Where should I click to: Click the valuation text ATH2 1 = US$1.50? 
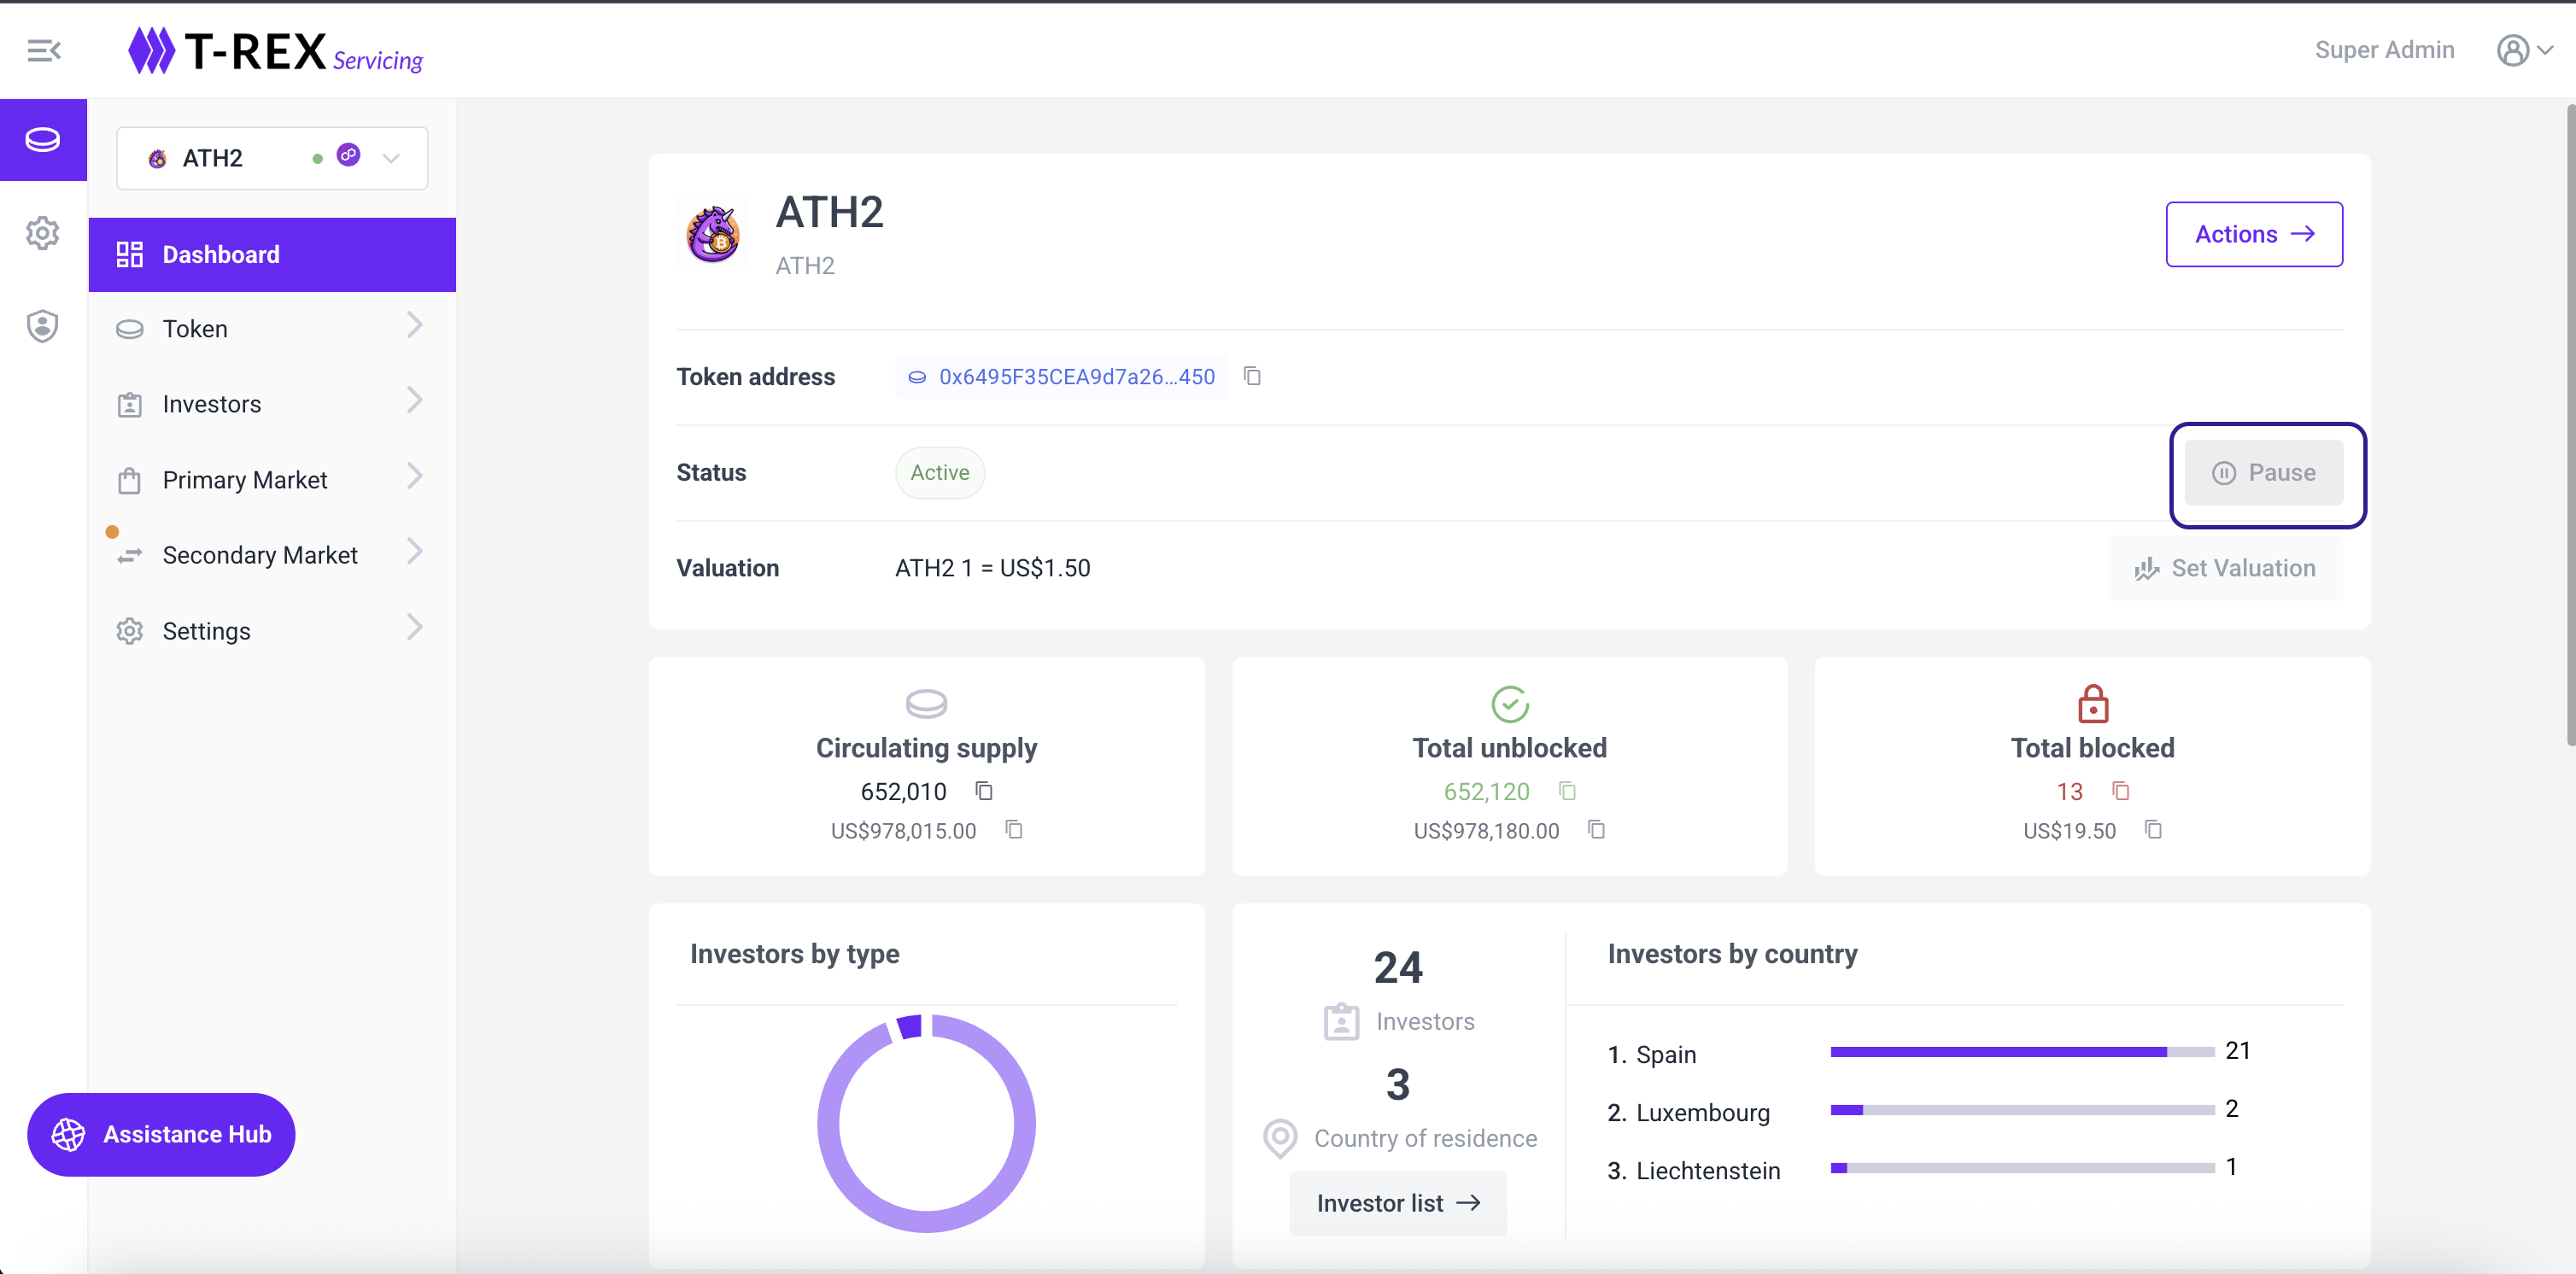click(992, 568)
